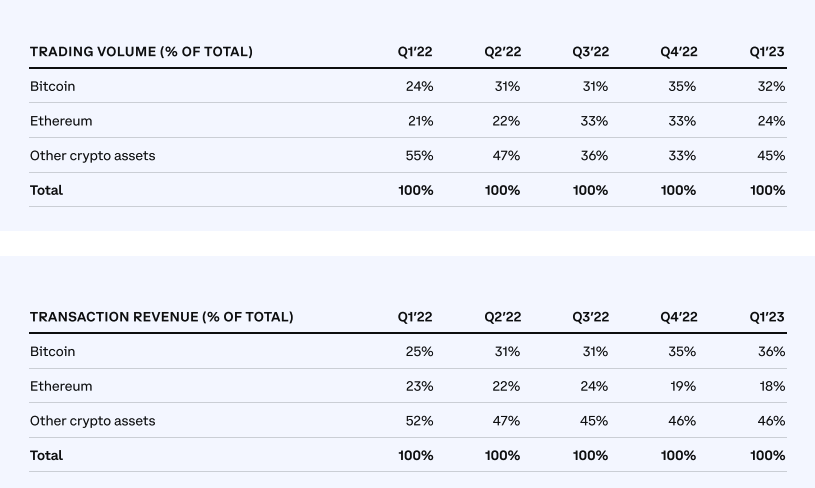Viewport: 815px width, 488px height.
Task: Select Other crypto assets label in Transaction Revenue table
Action: coord(92,421)
